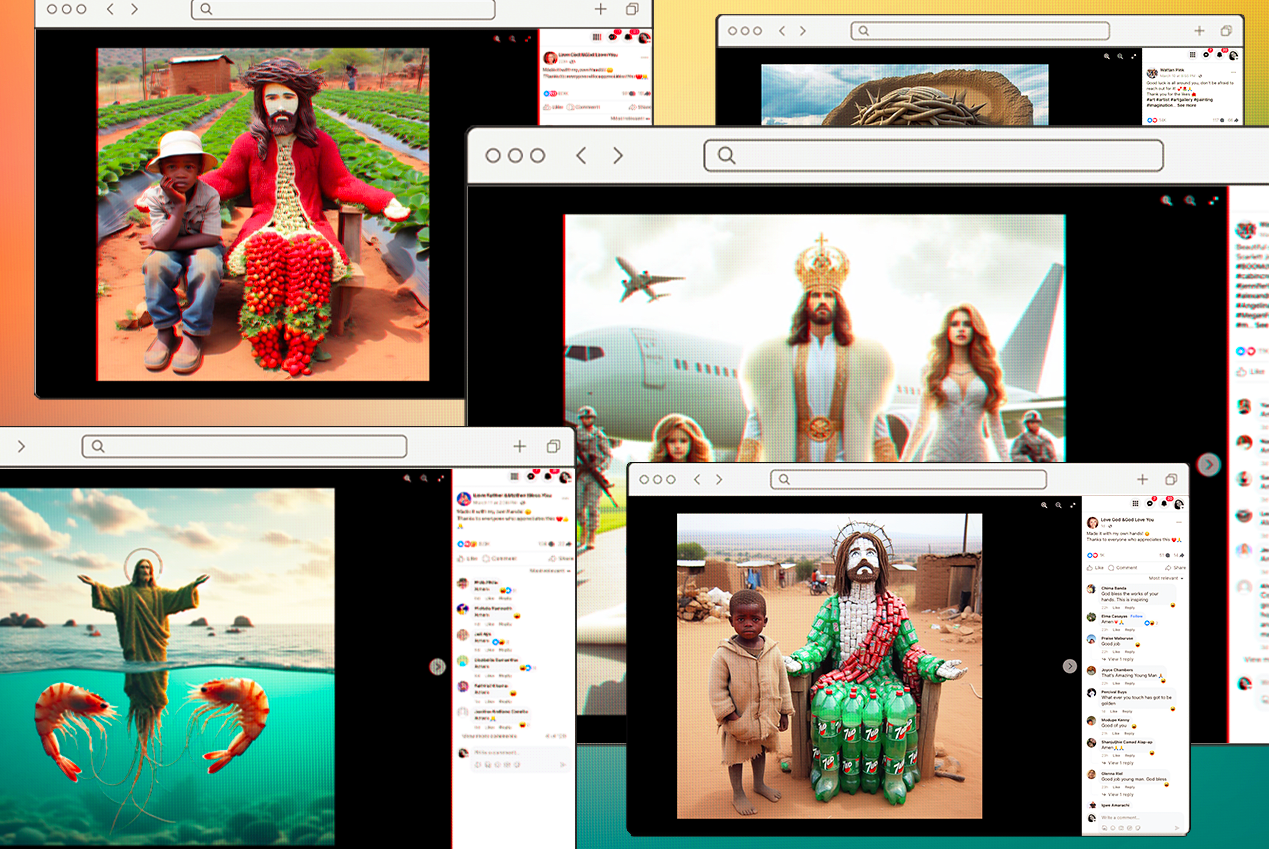Open Messenger icon in soda-bottle statue window
Image resolution: width=1269 pixels, height=849 pixels.
(x=1150, y=504)
